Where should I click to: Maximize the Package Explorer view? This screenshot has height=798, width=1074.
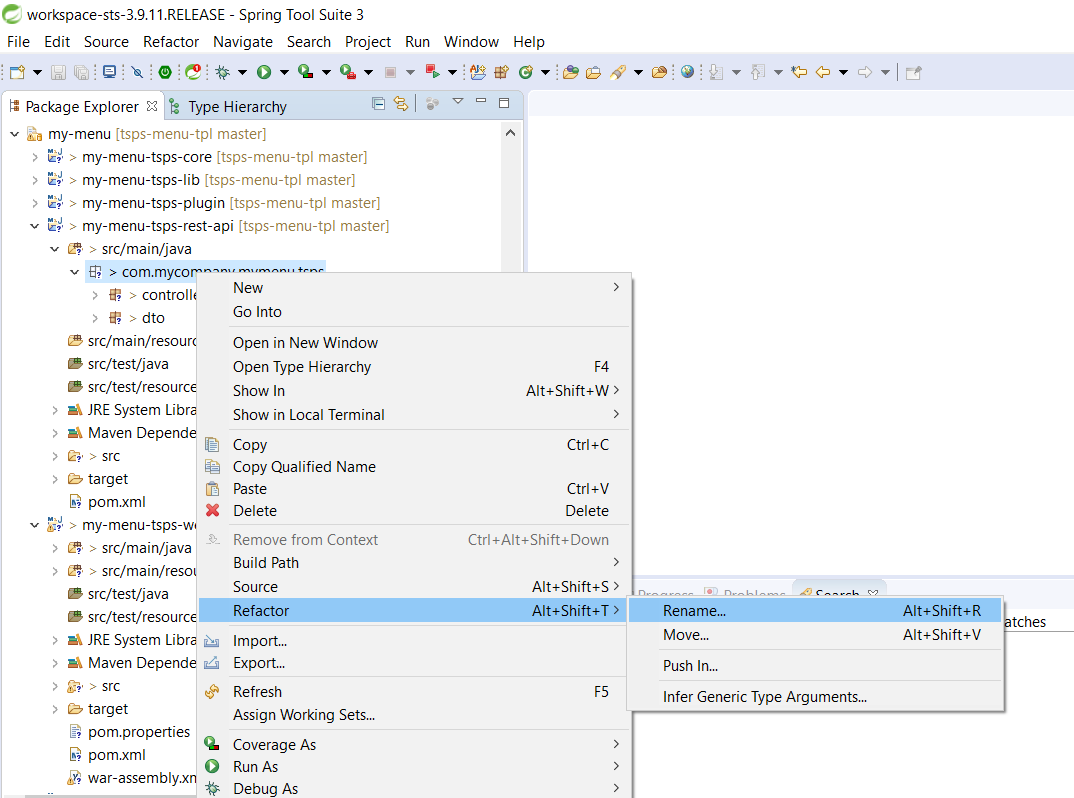pos(503,103)
